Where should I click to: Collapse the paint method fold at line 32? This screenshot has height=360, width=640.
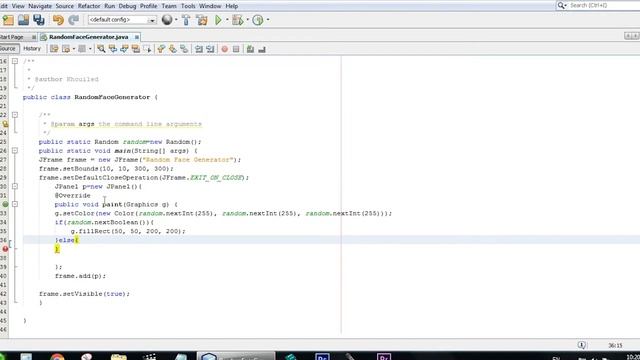(15, 204)
